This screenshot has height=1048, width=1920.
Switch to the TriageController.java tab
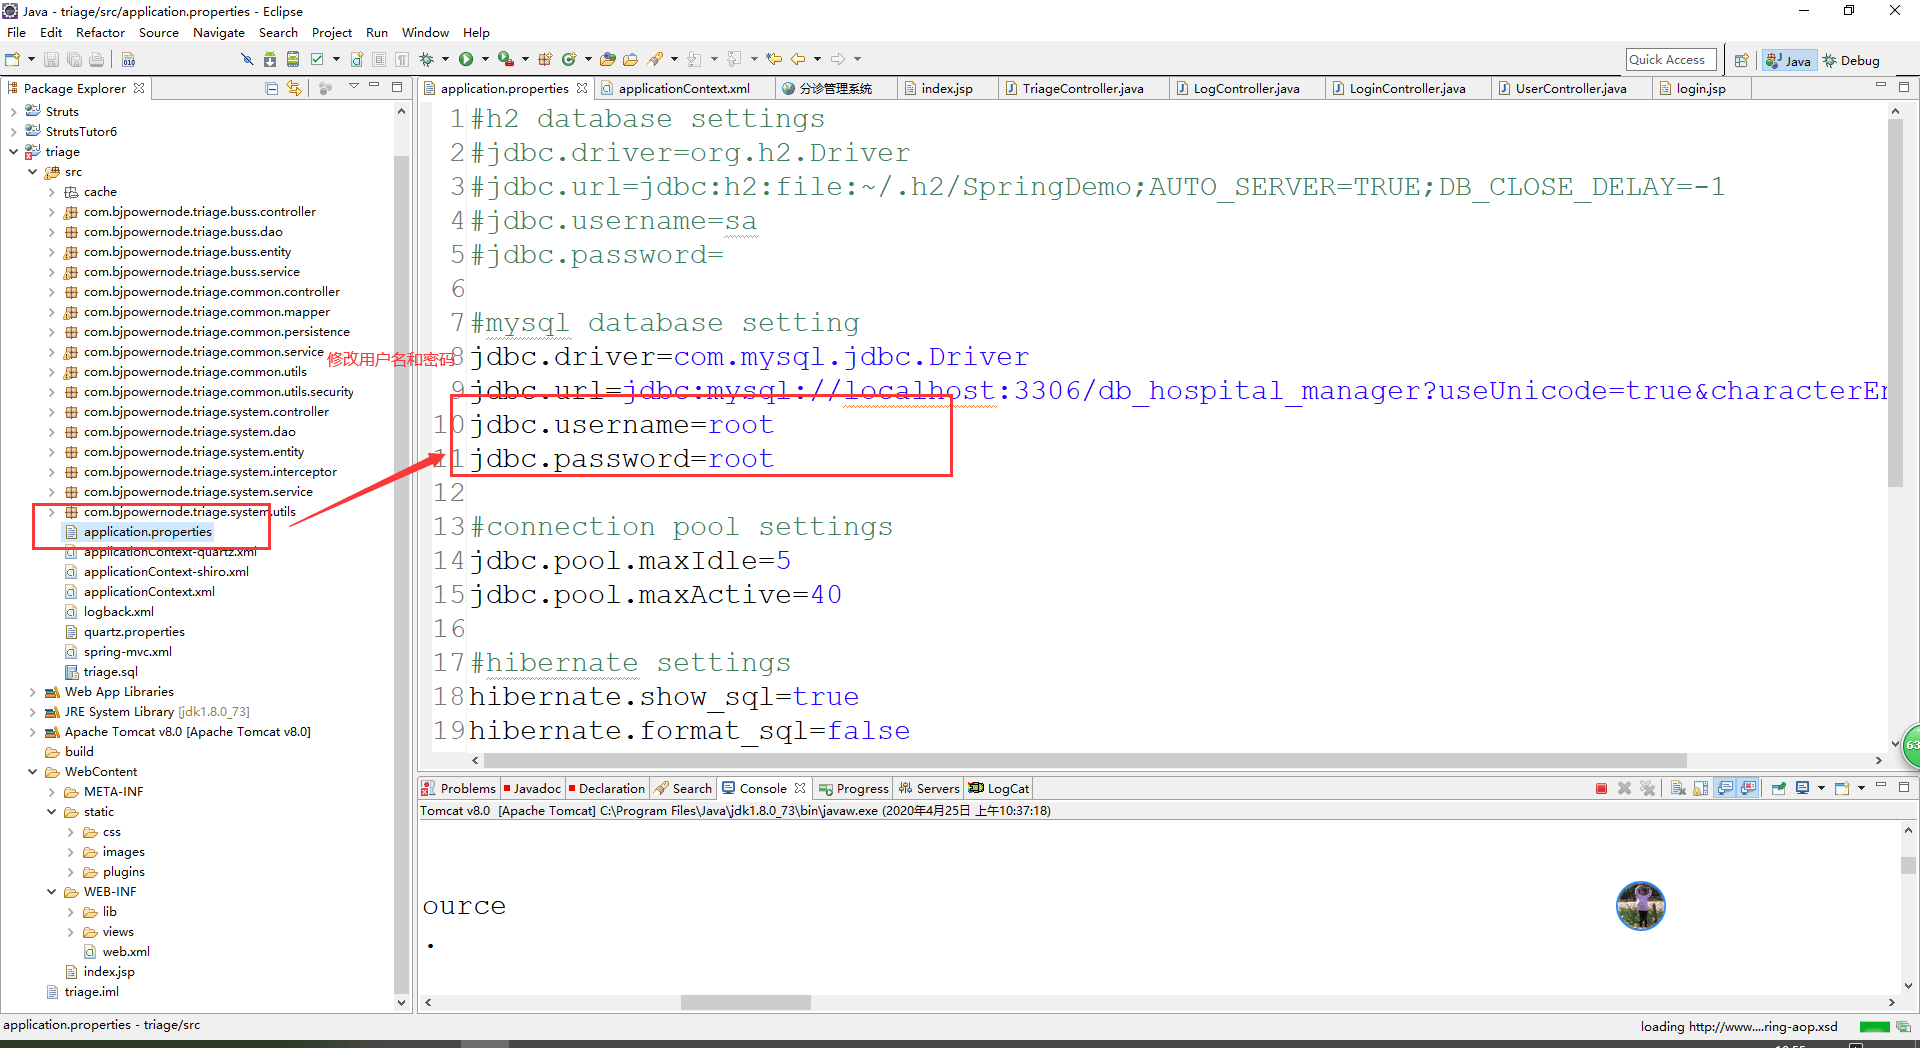click(x=1082, y=89)
